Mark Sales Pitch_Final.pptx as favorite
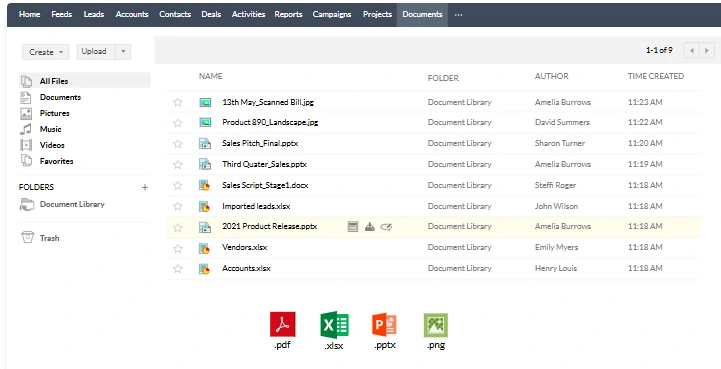Screen dimensions: 721x369 click(178, 144)
